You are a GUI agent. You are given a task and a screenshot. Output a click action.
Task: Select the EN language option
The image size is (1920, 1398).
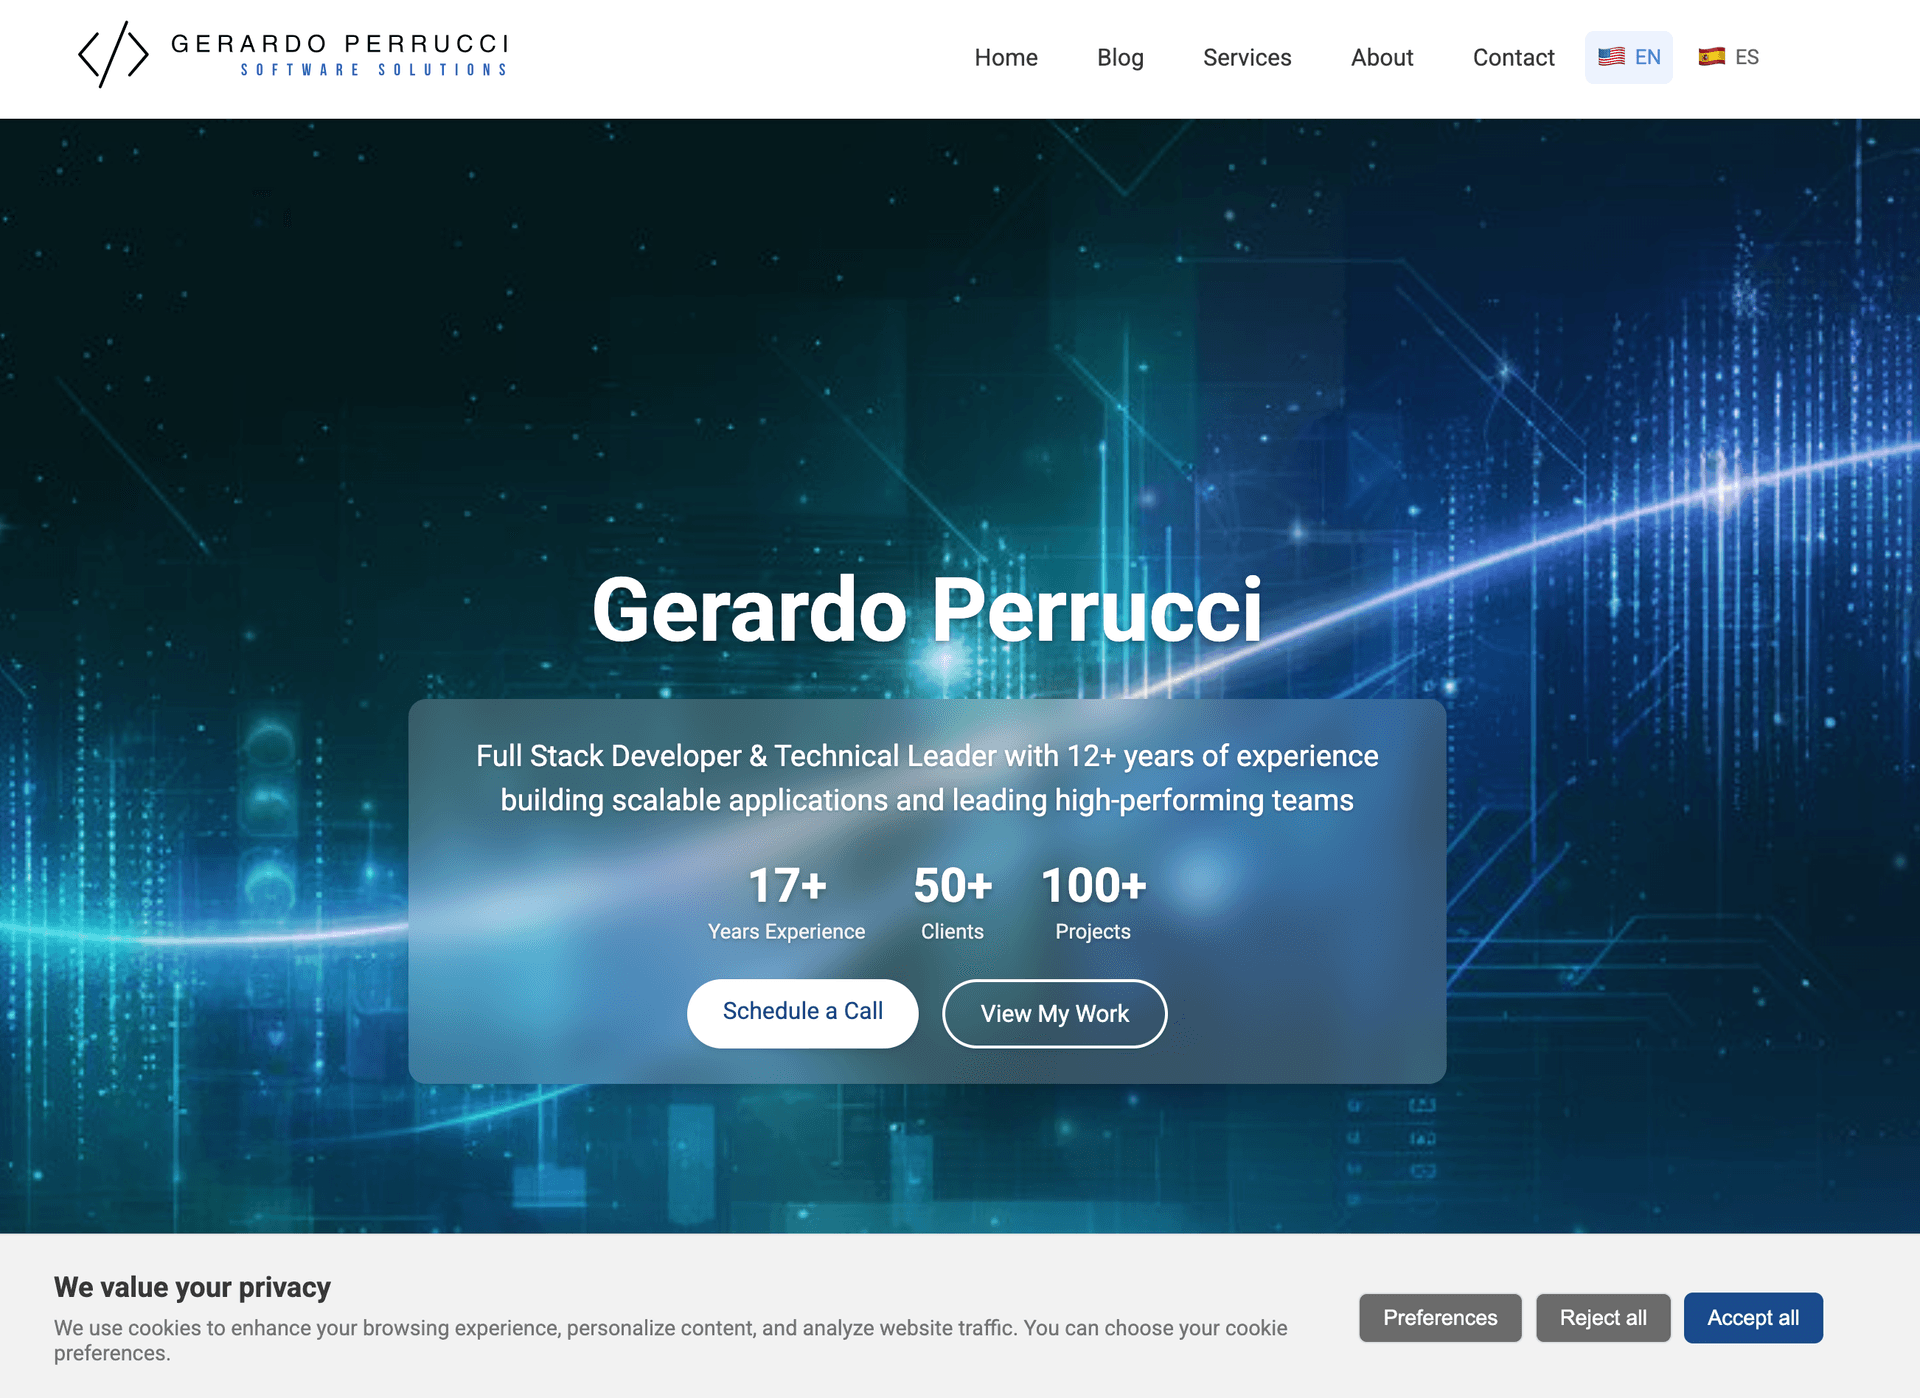pyautogui.click(x=1628, y=56)
